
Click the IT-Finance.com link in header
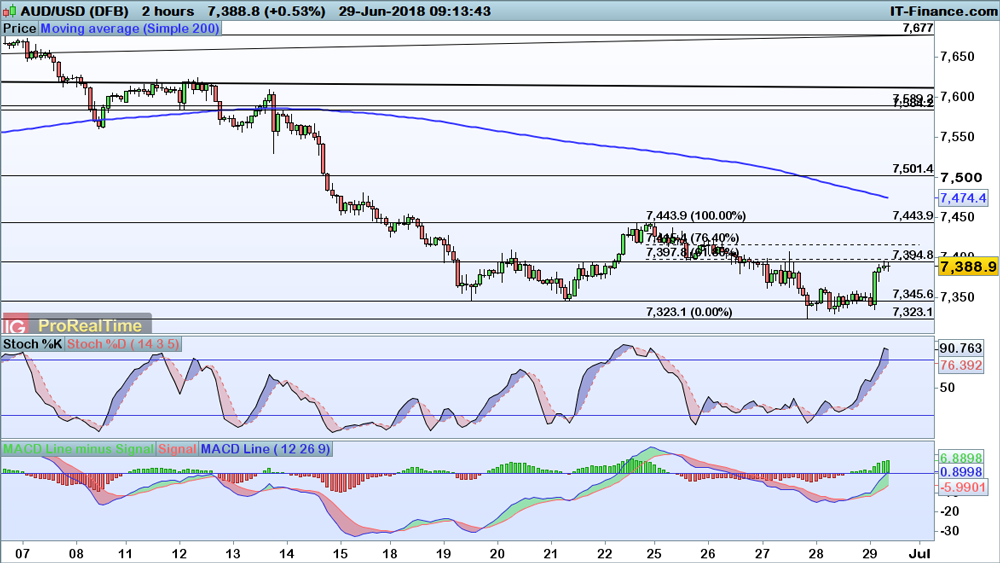point(943,11)
